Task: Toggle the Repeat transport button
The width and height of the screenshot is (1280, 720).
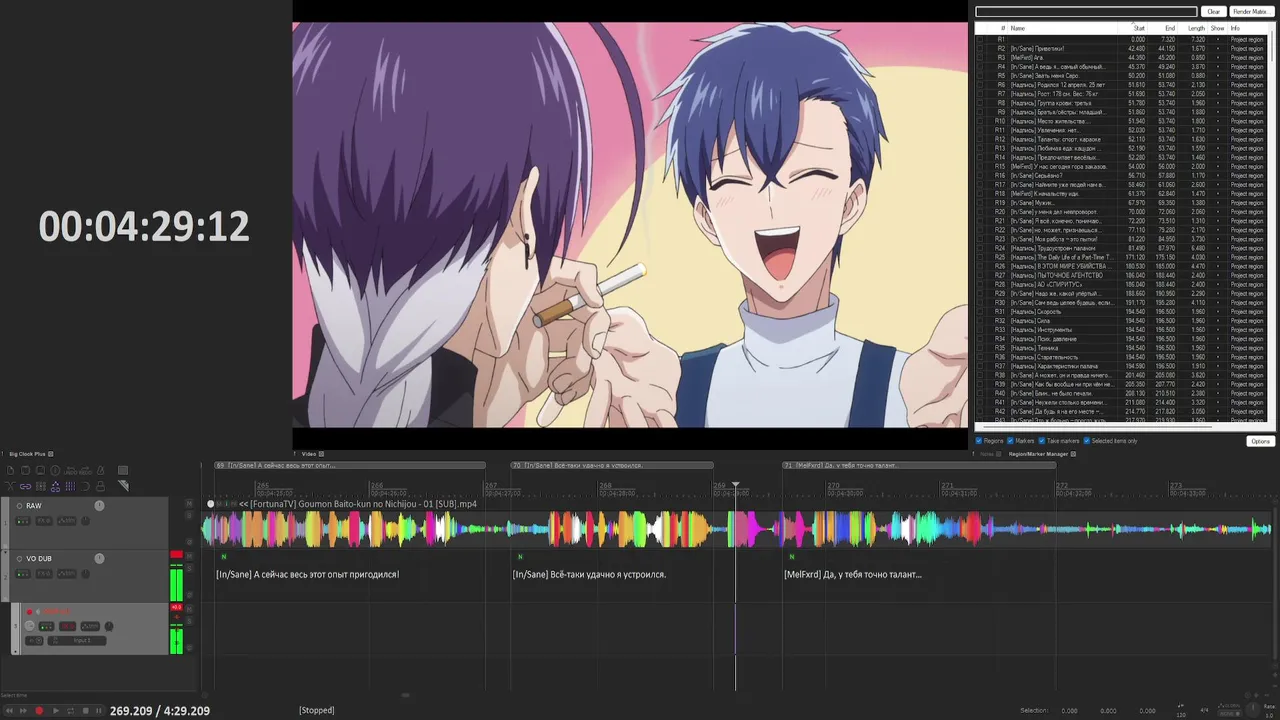Action: pyautogui.click(x=70, y=710)
